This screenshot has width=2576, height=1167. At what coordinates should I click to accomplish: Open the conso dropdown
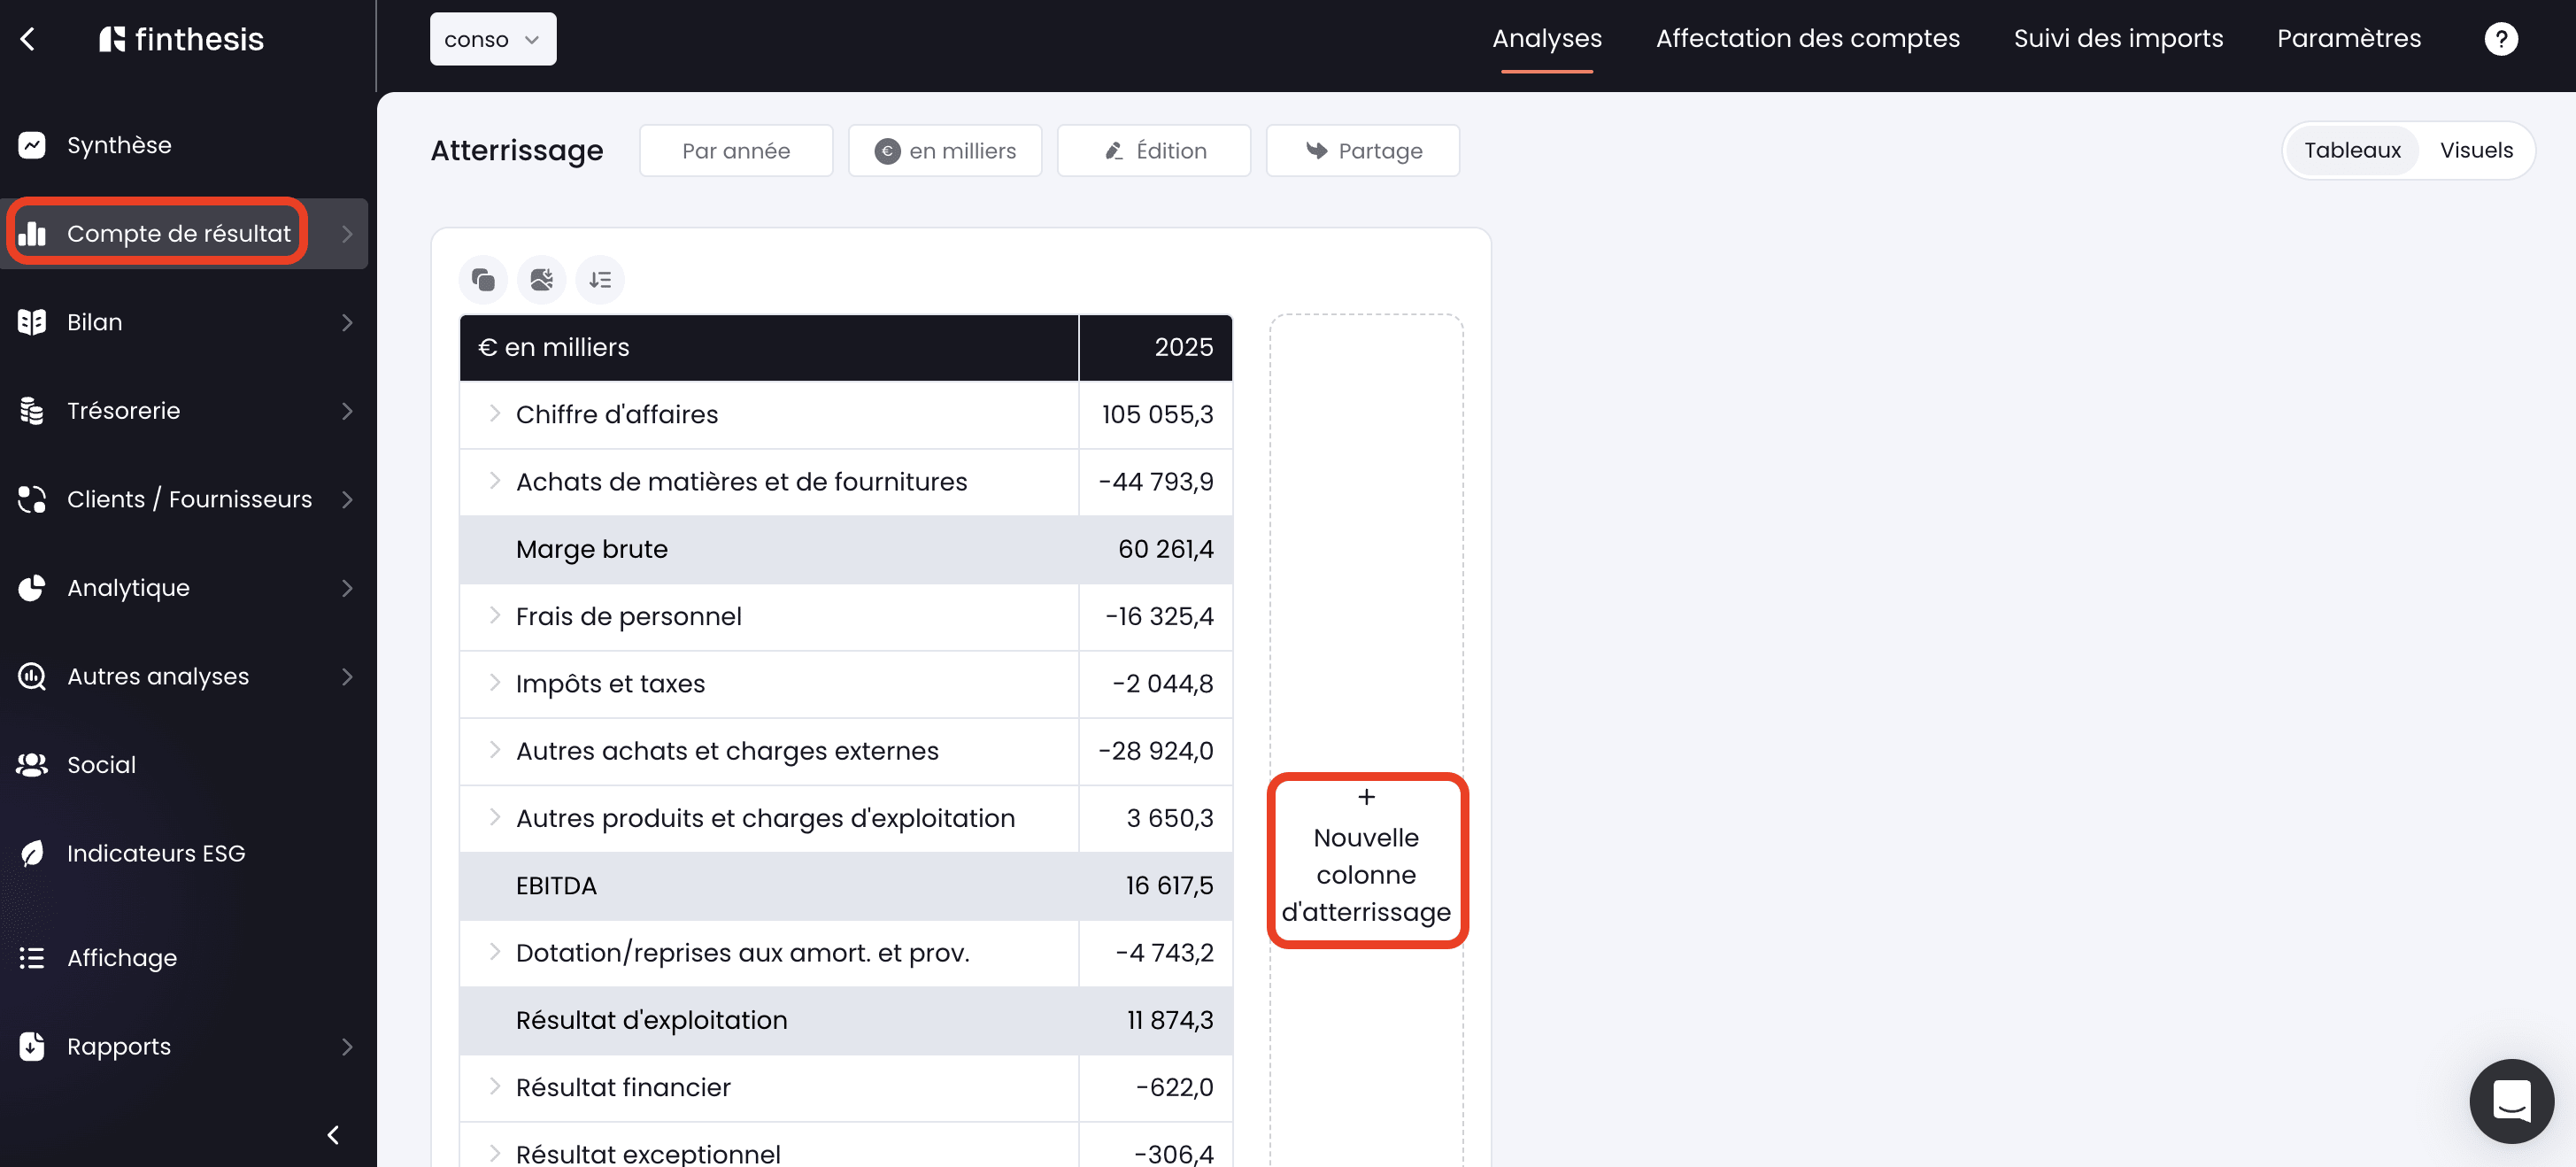[x=493, y=39]
